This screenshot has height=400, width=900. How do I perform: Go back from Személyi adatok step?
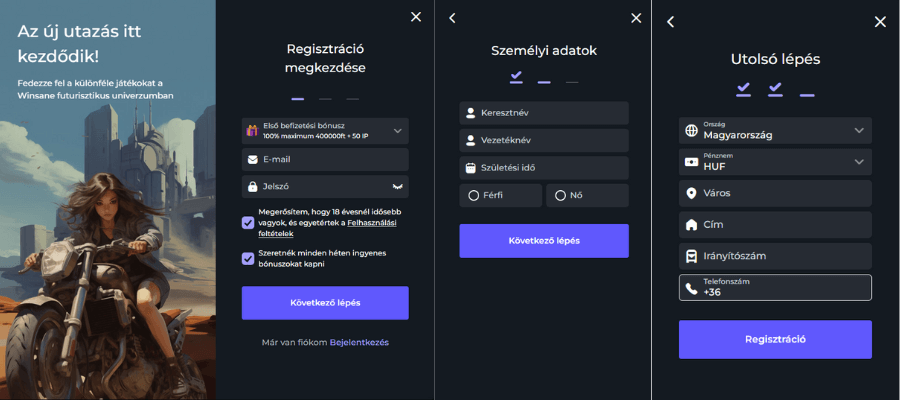(452, 18)
